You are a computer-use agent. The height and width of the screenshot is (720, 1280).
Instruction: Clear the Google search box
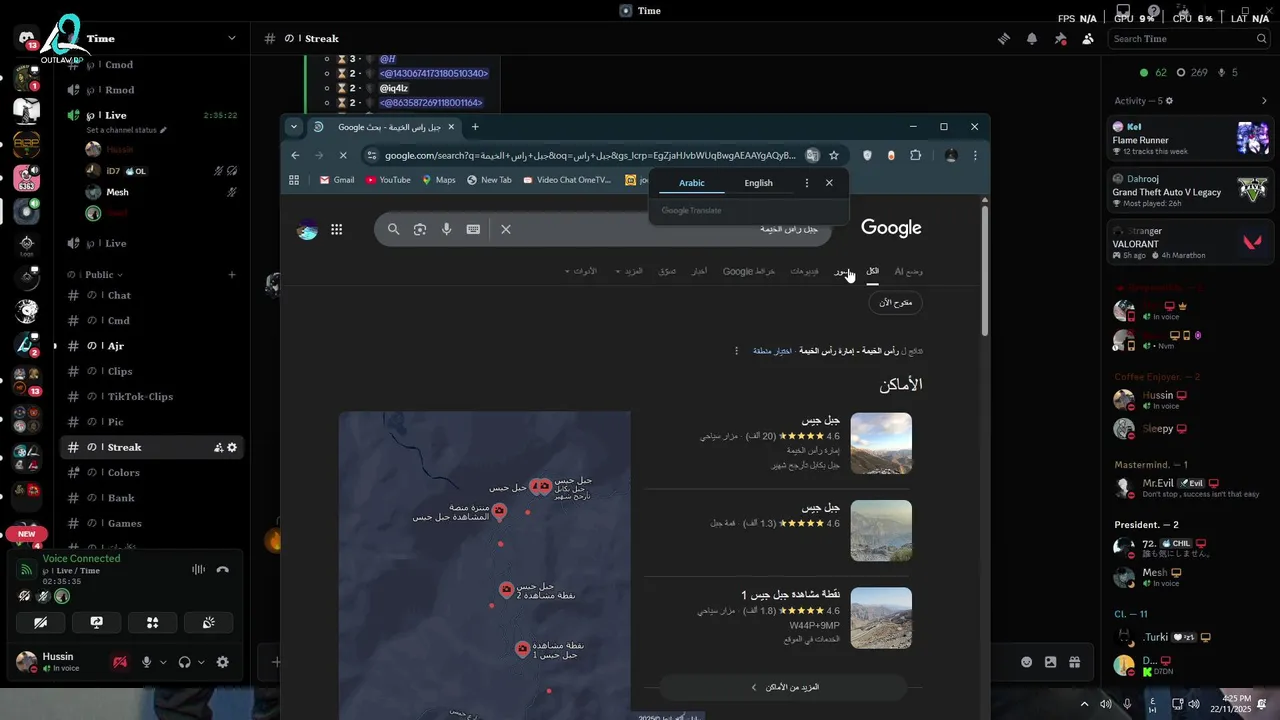[506, 229]
